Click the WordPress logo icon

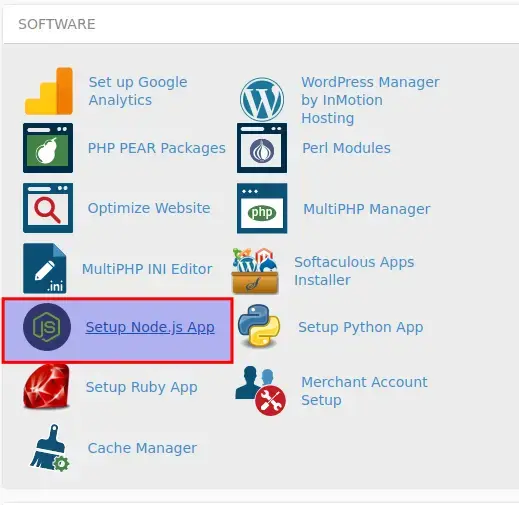point(262,99)
